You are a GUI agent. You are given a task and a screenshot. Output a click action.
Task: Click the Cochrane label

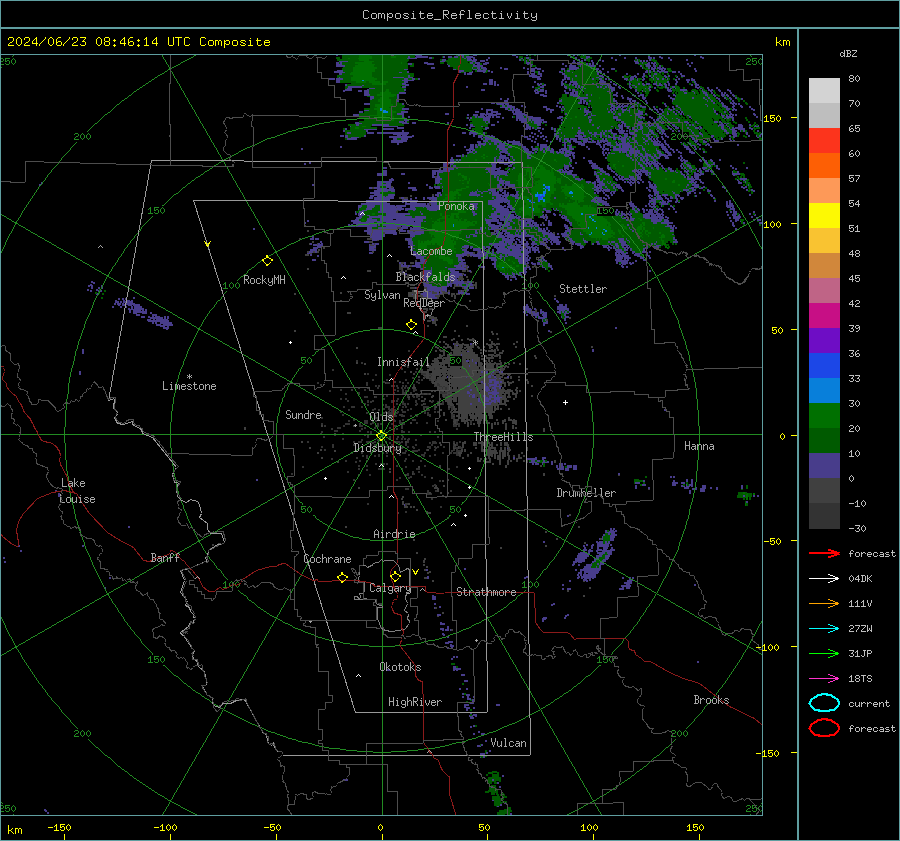click(x=327, y=559)
